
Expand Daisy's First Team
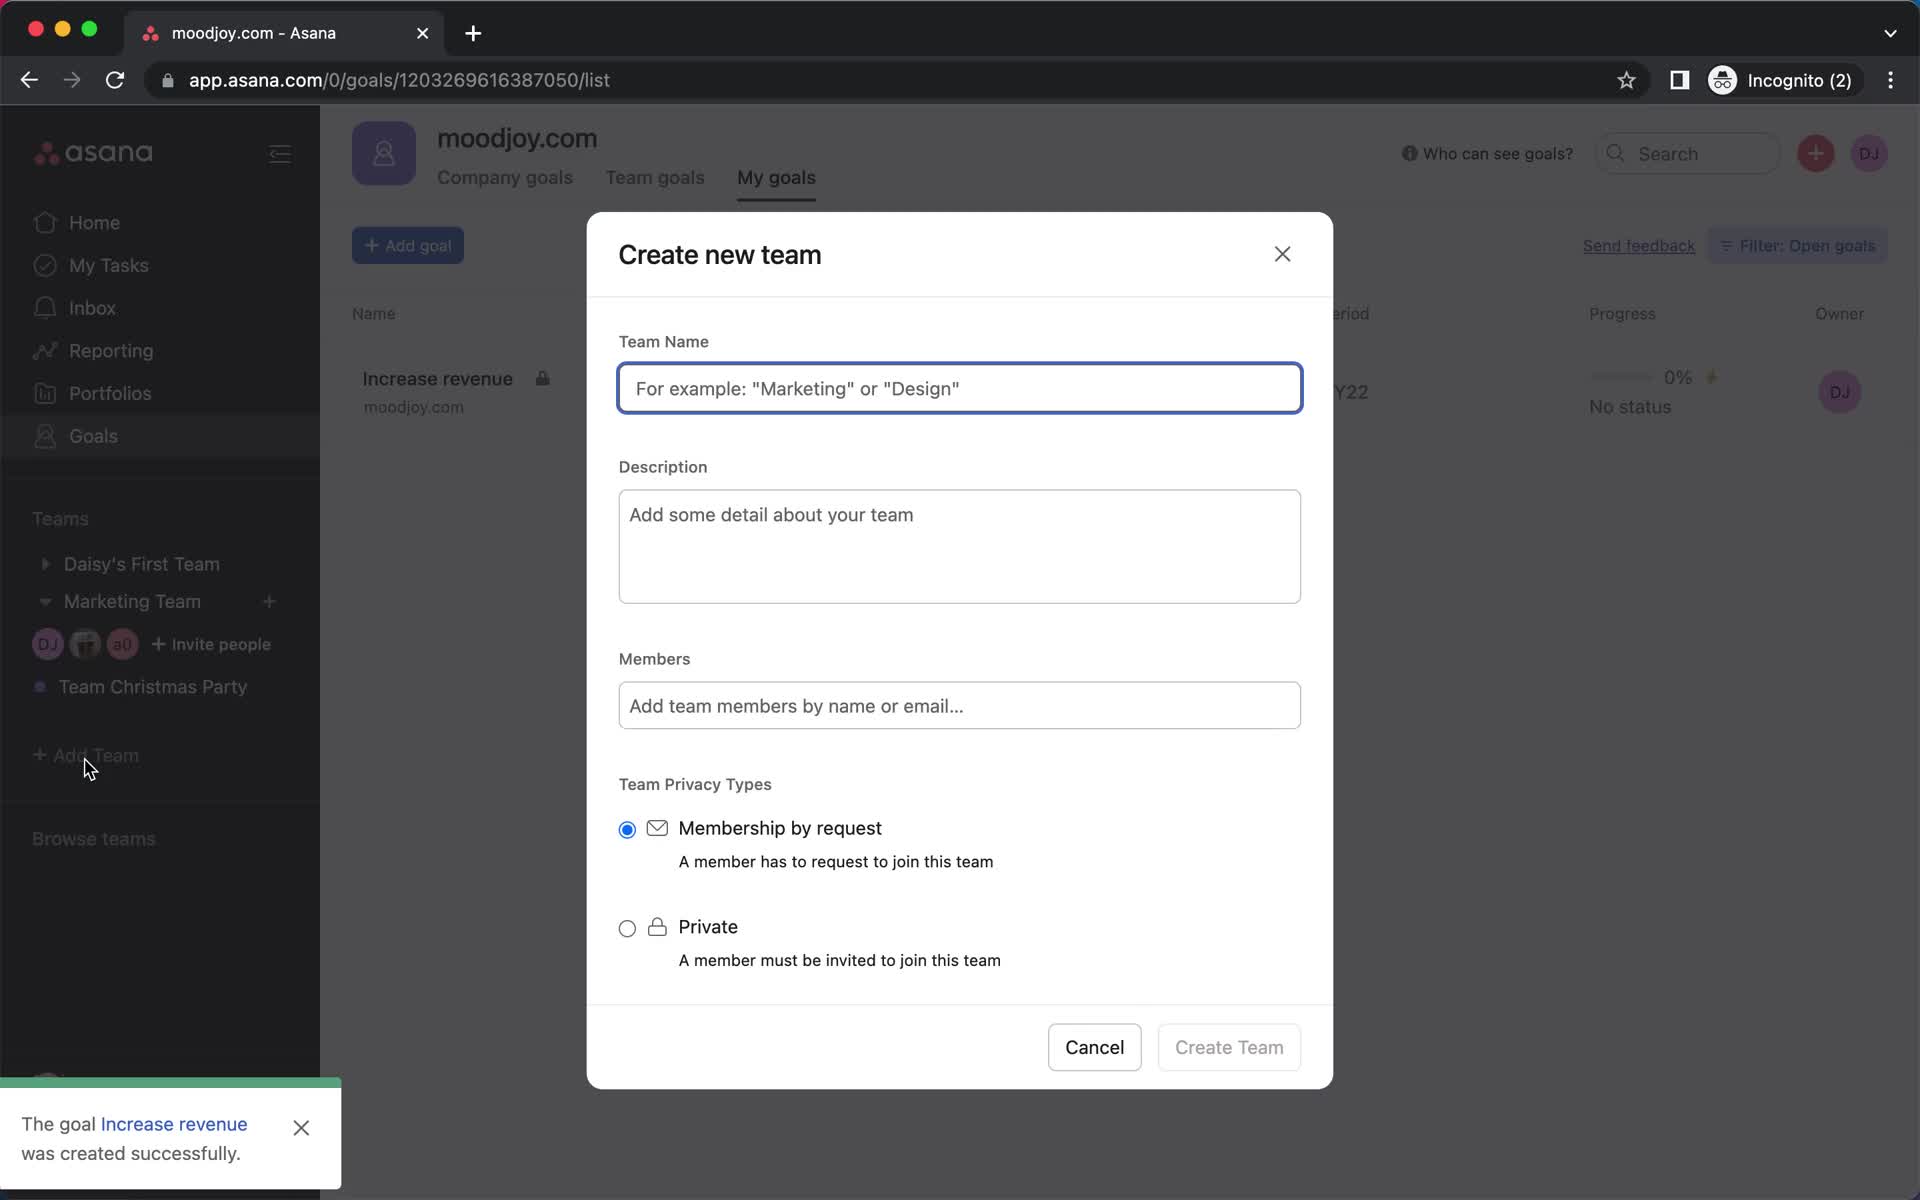45,564
